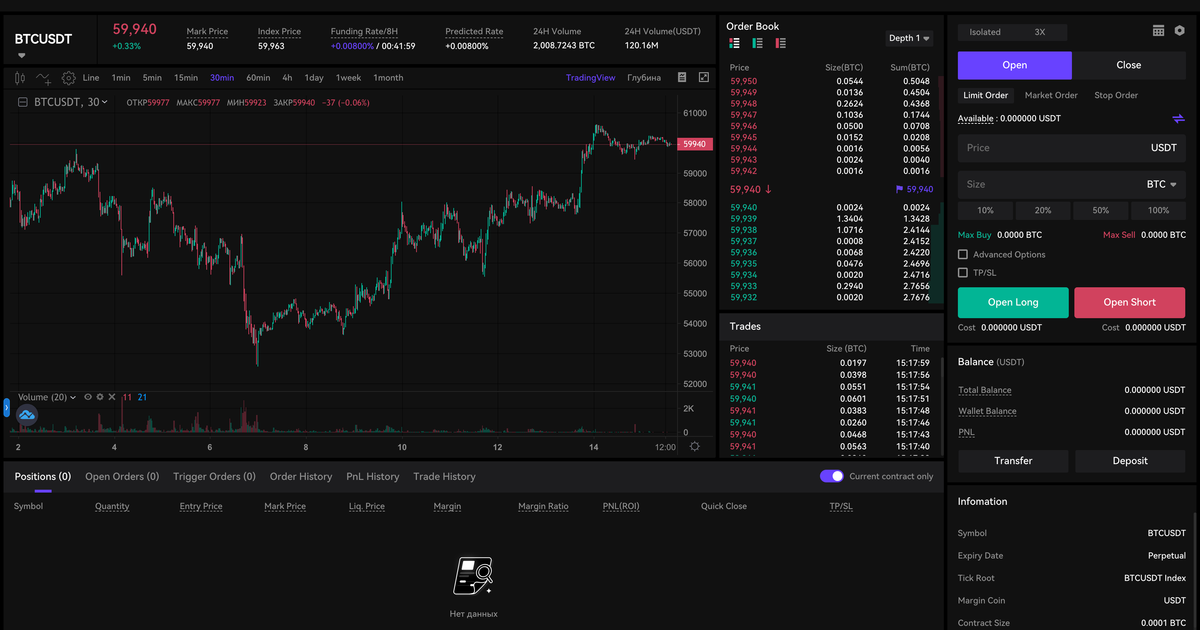Open chart scale settings gear at bottom right
This screenshot has width=1200, height=630.
(x=695, y=447)
